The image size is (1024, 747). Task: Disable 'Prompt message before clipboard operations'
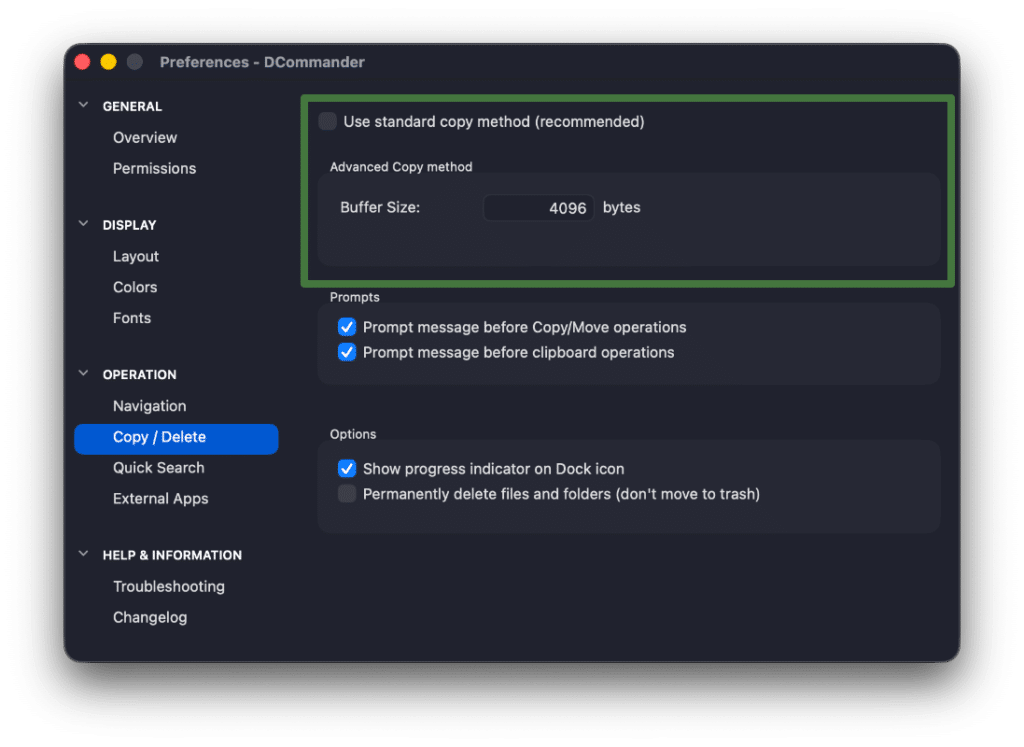click(347, 352)
